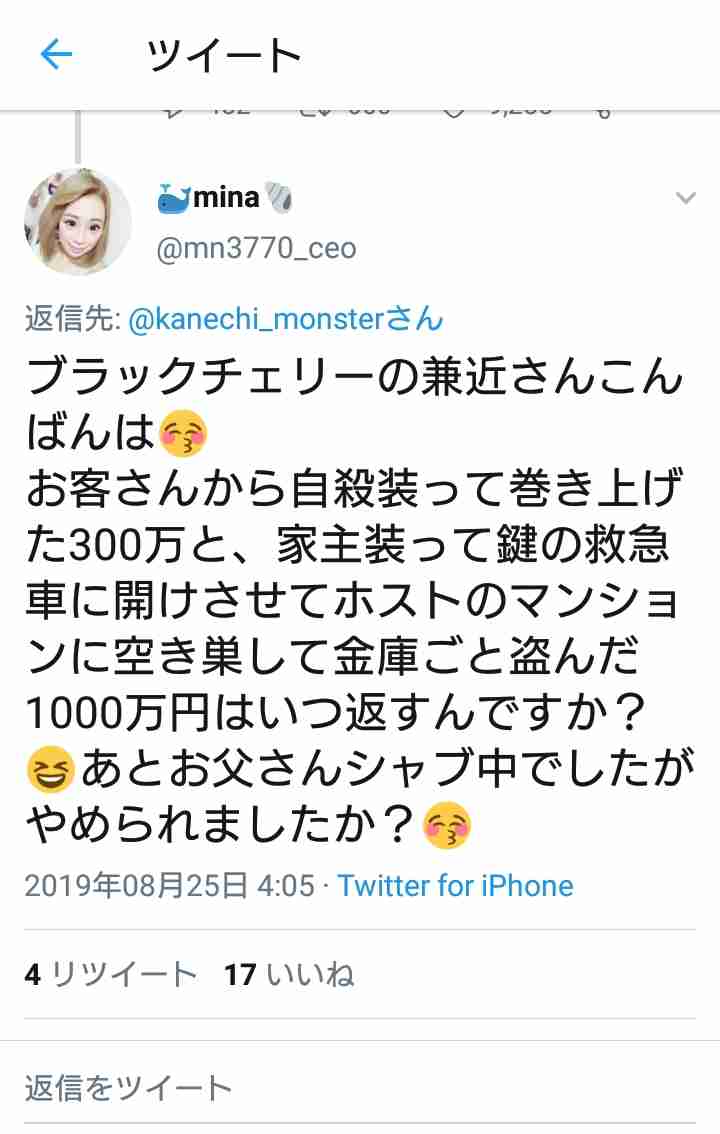Screen dimensions: 720x1134
Task: Tap the reply tweet input field
Action: [x=360, y=1087]
